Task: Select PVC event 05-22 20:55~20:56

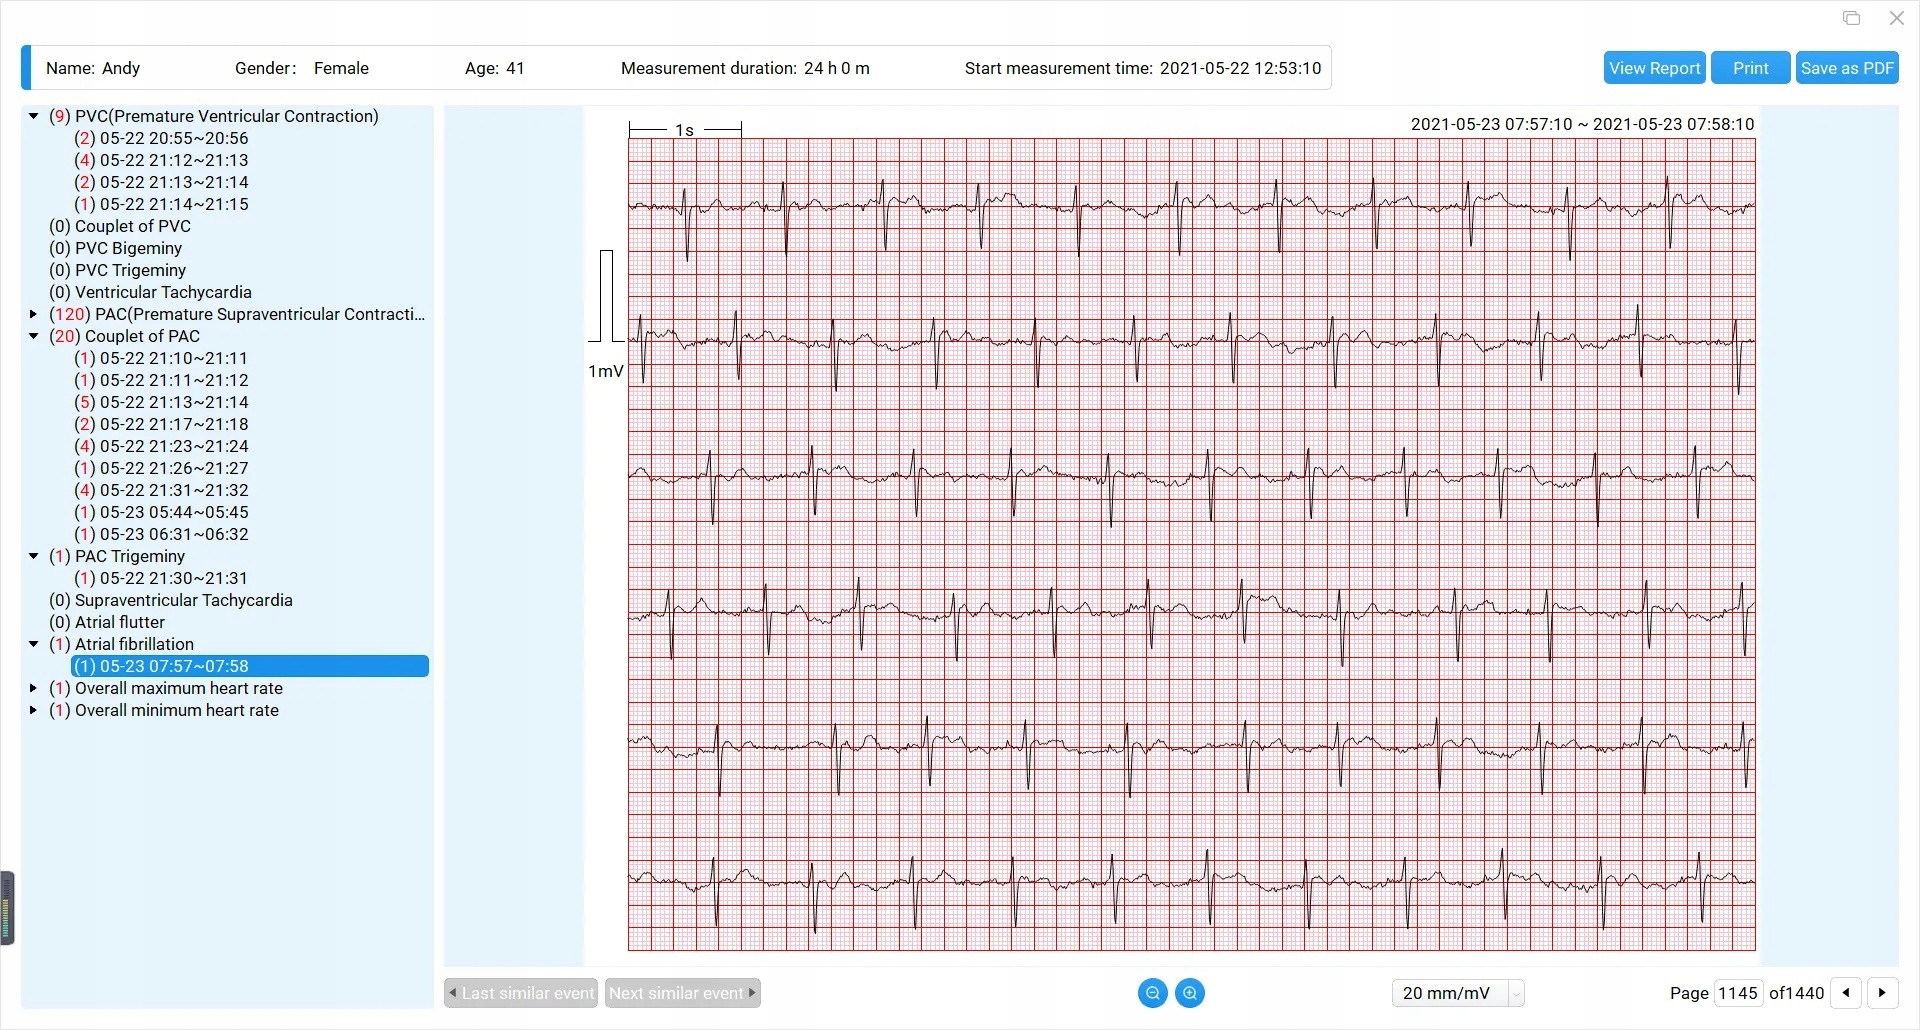Action: coord(161,138)
